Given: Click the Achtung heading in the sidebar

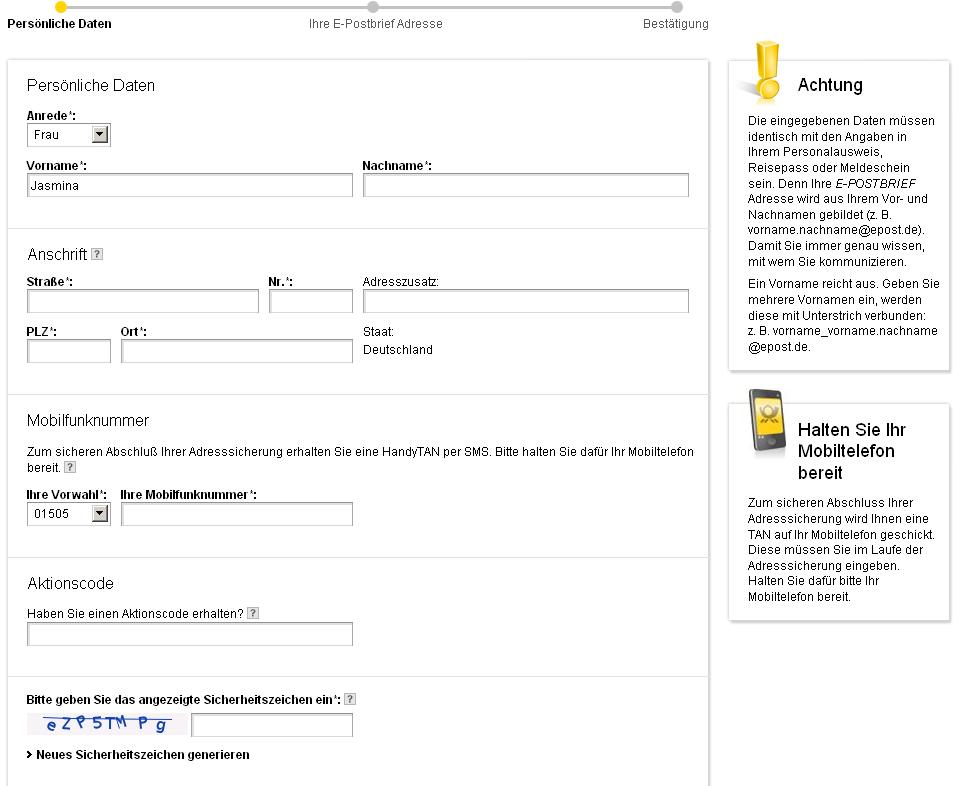Looking at the screenshot, I should click(x=830, y=85).
